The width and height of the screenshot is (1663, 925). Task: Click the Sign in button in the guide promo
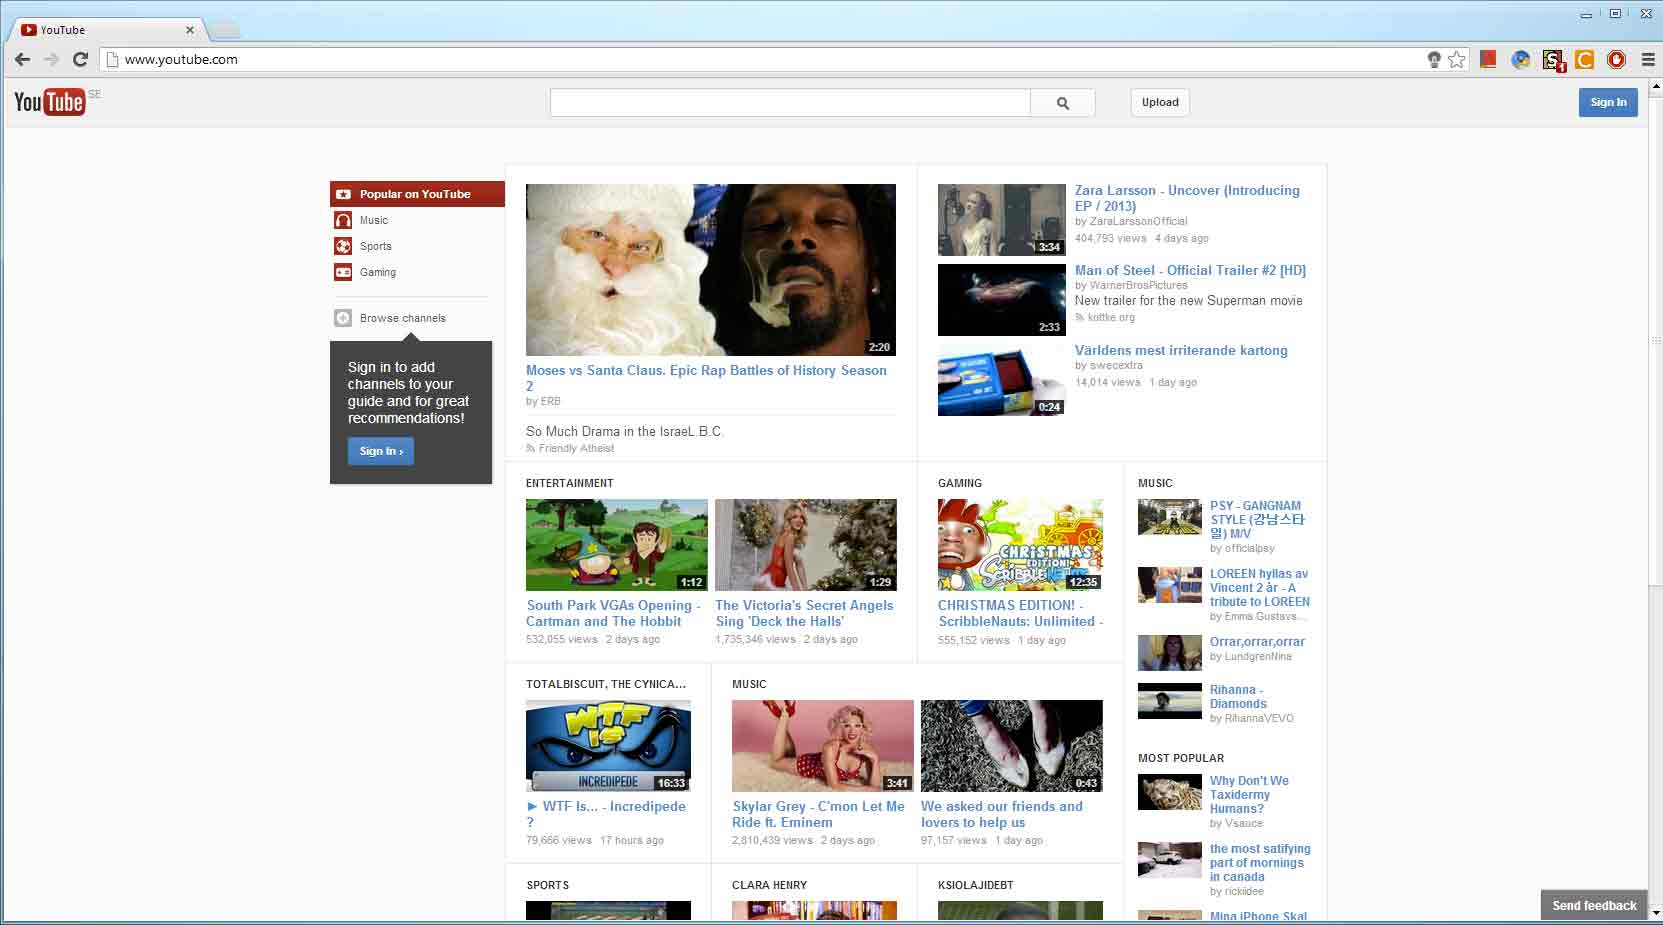tap(381, 451)
